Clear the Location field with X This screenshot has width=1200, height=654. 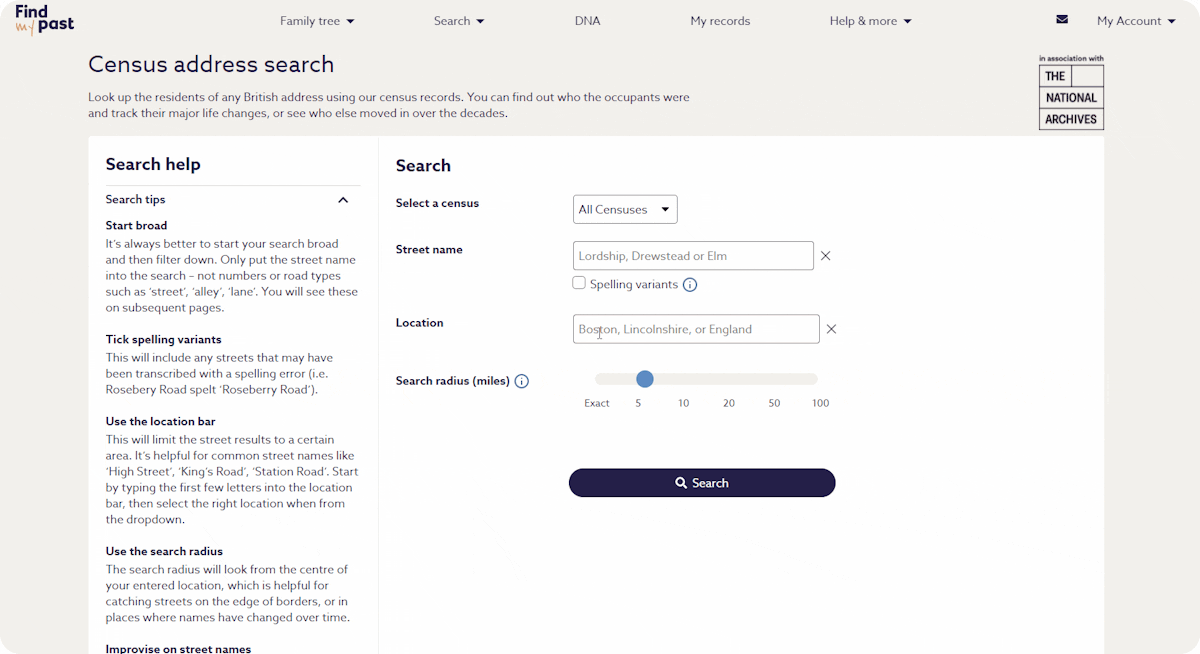(831, 329)
